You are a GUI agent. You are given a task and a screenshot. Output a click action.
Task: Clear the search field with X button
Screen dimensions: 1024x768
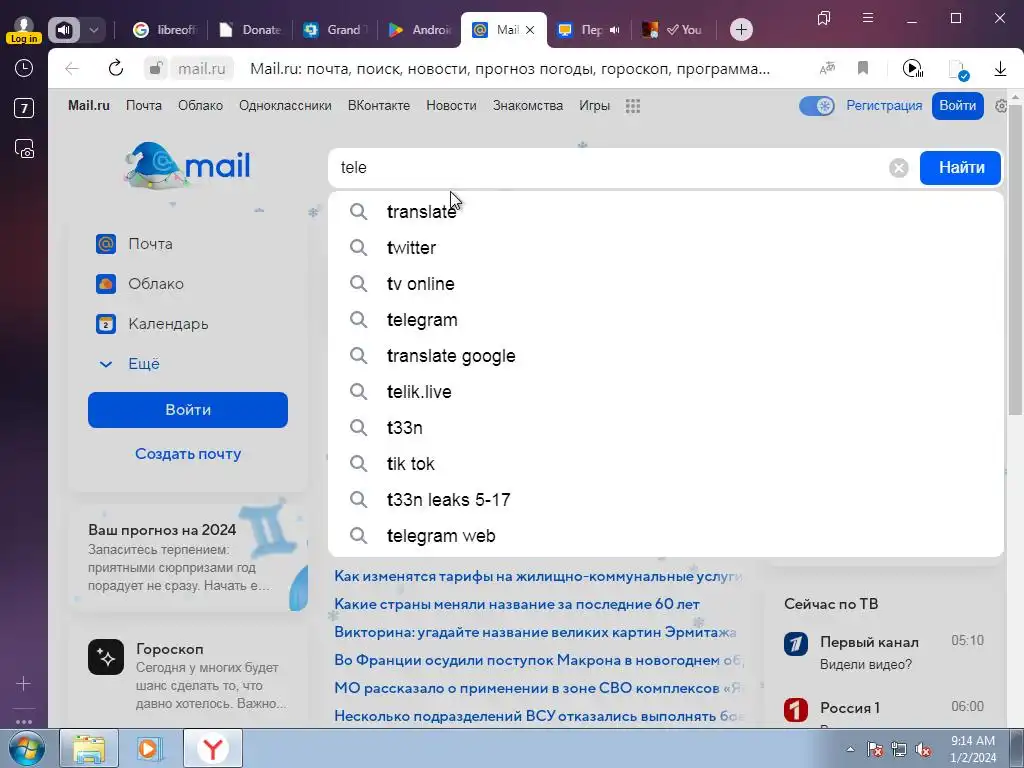tap(899, 168)
